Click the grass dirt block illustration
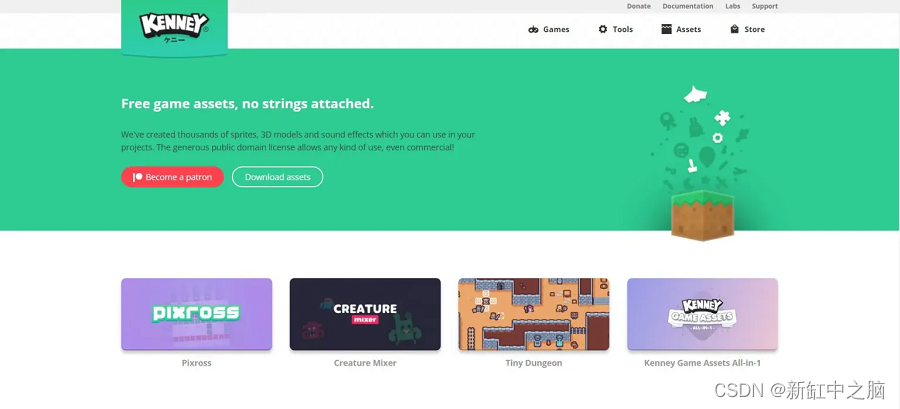This screenshot has height=409, width=900. (x=703, y=216)
